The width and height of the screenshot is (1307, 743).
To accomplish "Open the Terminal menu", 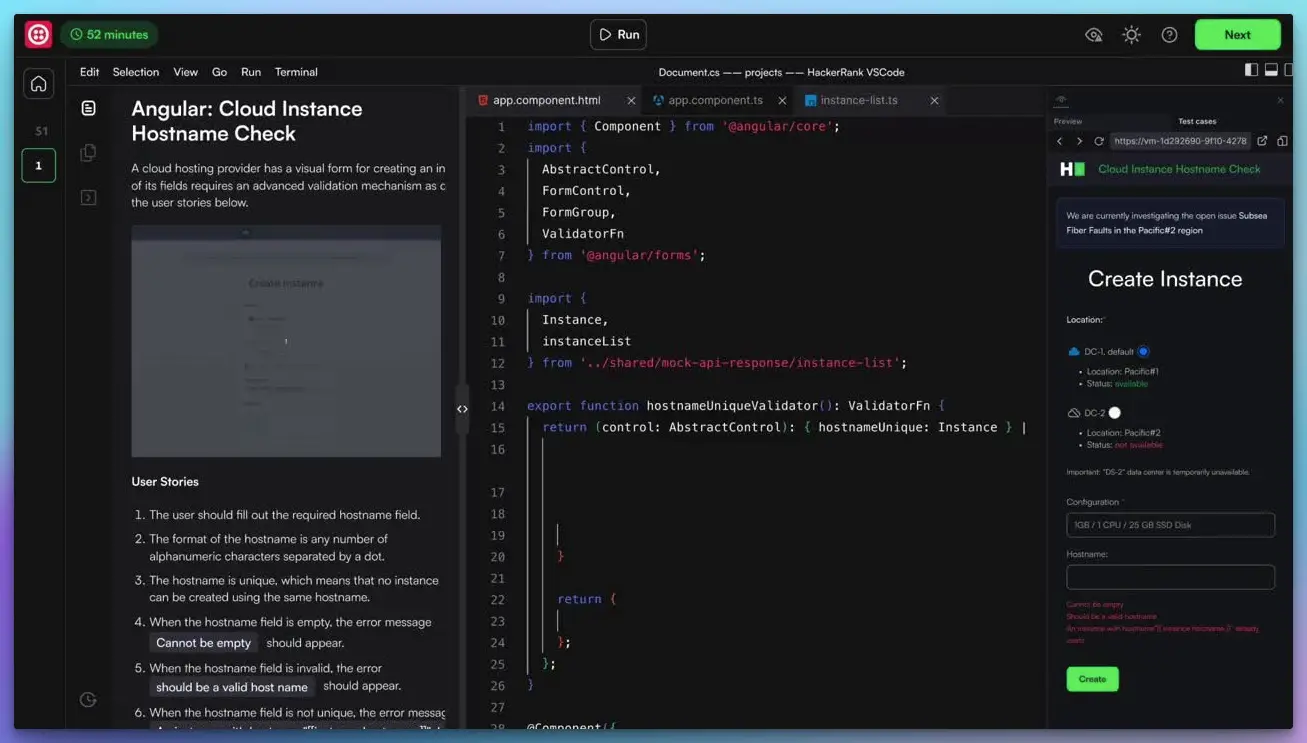I will point(295,71).
